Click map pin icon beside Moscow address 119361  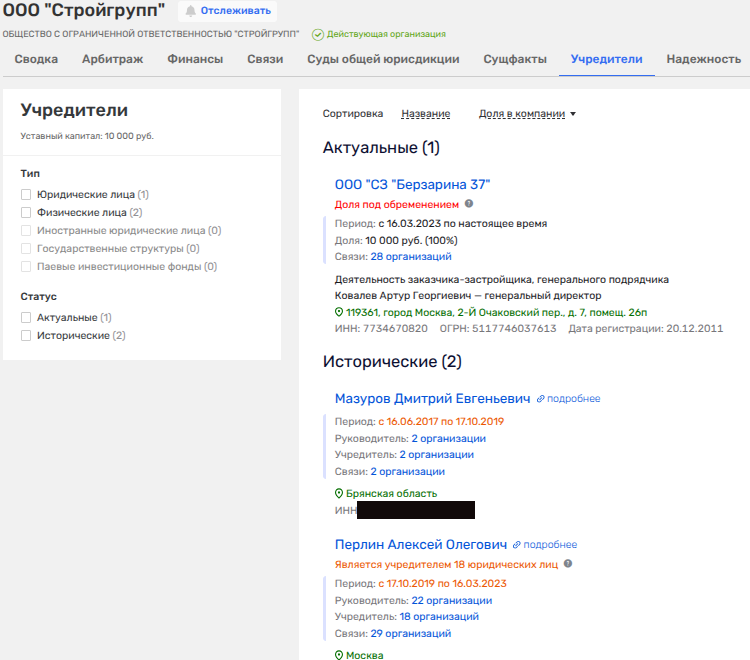tap(339, 312)
